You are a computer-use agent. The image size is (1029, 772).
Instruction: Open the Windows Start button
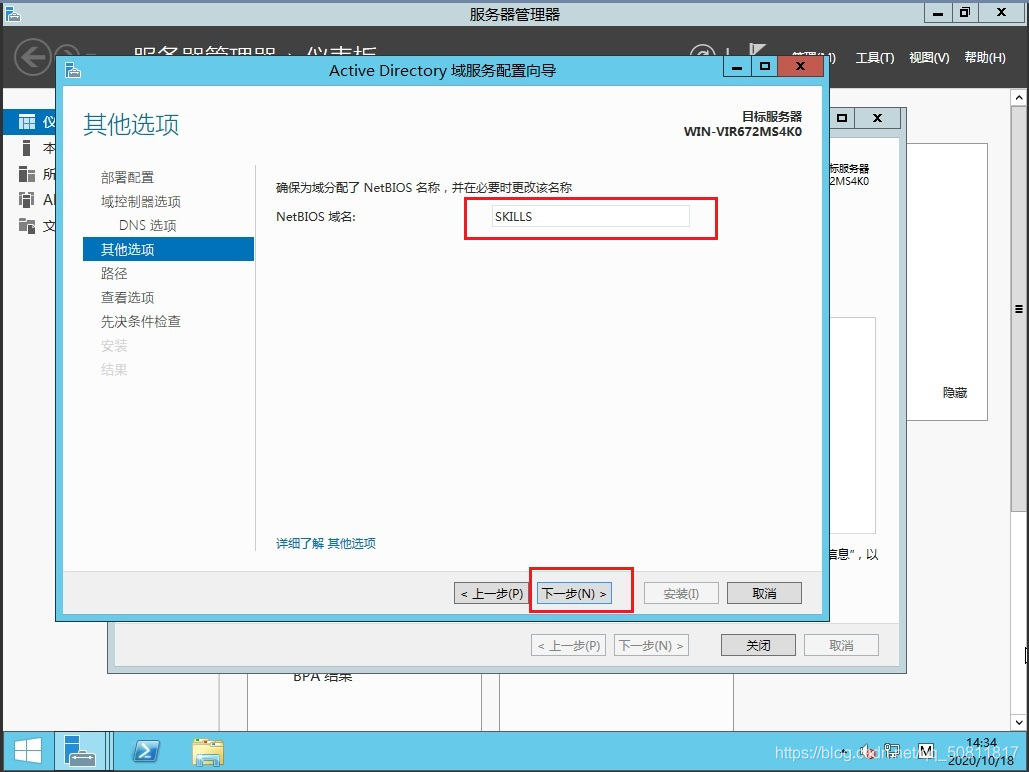(x=27, y=752)
